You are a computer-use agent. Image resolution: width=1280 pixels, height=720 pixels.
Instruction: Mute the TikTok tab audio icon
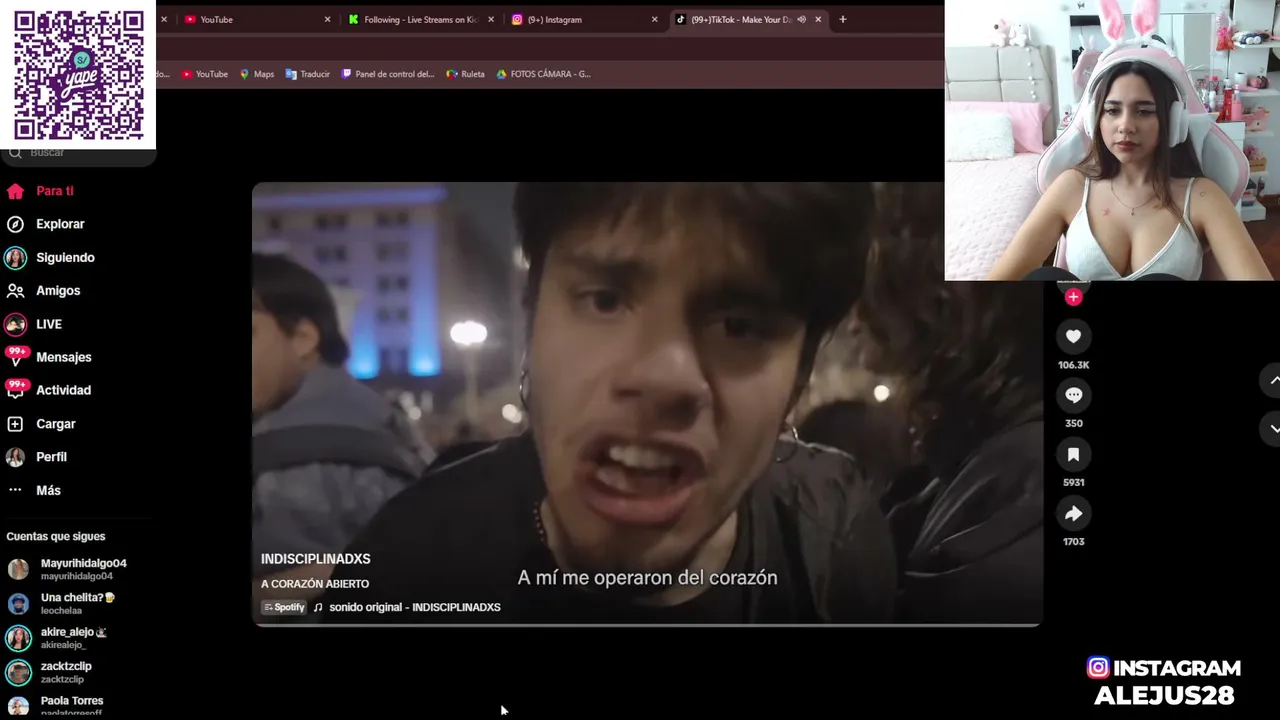802,19
